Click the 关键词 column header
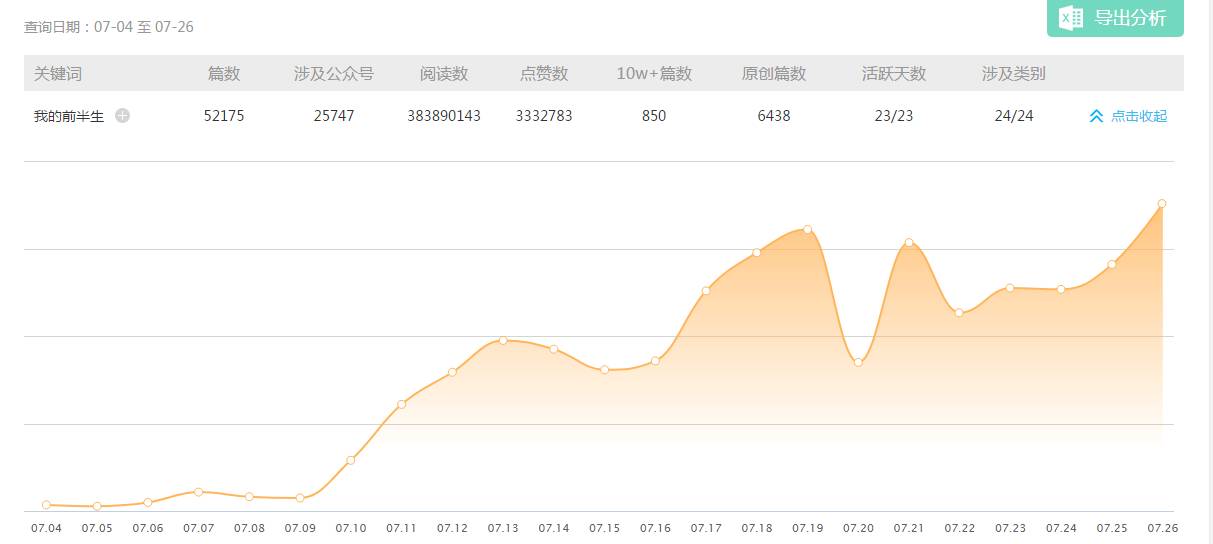This screenshot has height=544, width=1213. point(58,74)
